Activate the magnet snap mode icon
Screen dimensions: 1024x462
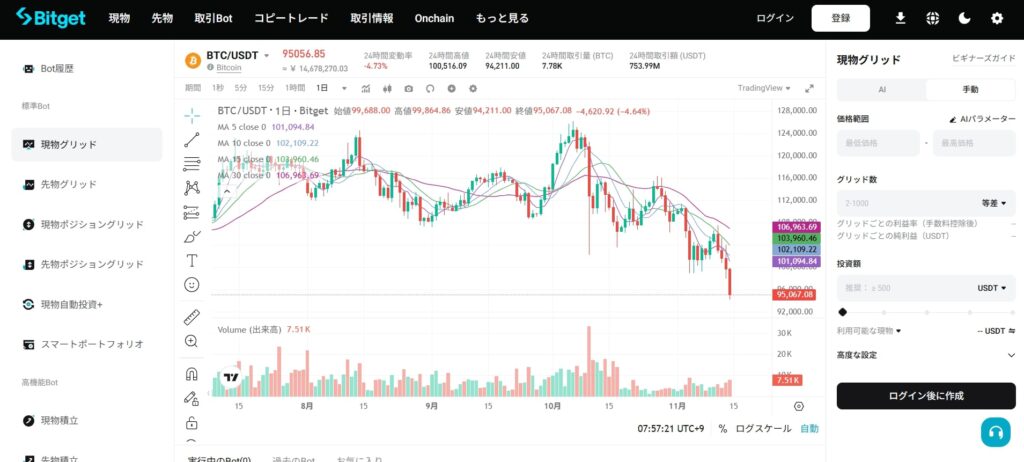click(x=192, y=374)
